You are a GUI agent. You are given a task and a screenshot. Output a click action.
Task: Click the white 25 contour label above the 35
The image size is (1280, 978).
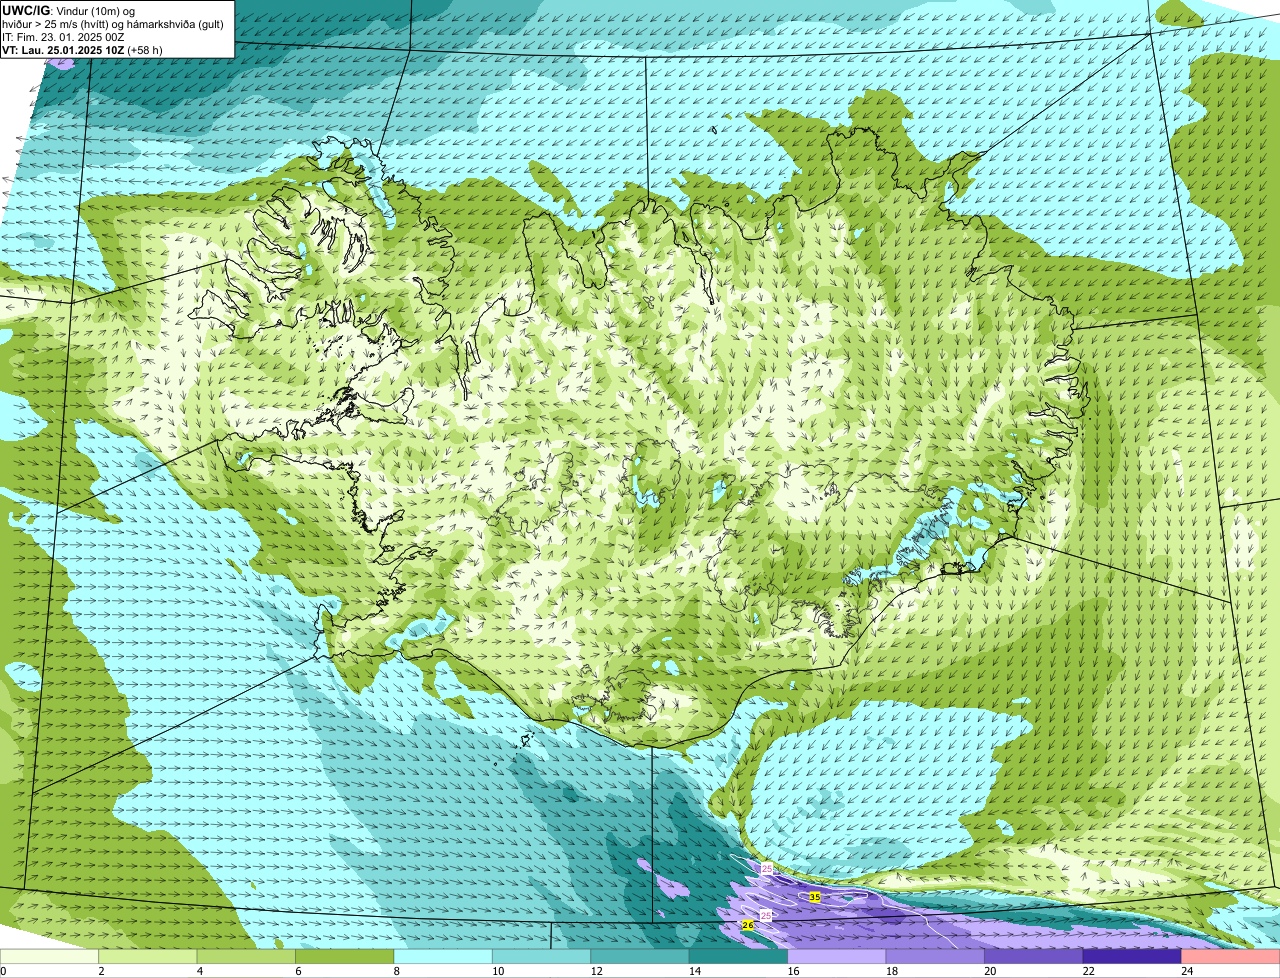pos(767,868)
